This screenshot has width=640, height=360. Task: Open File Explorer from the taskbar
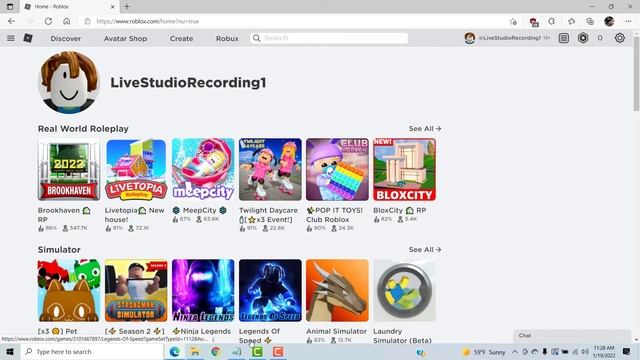[x=195, y=351]
